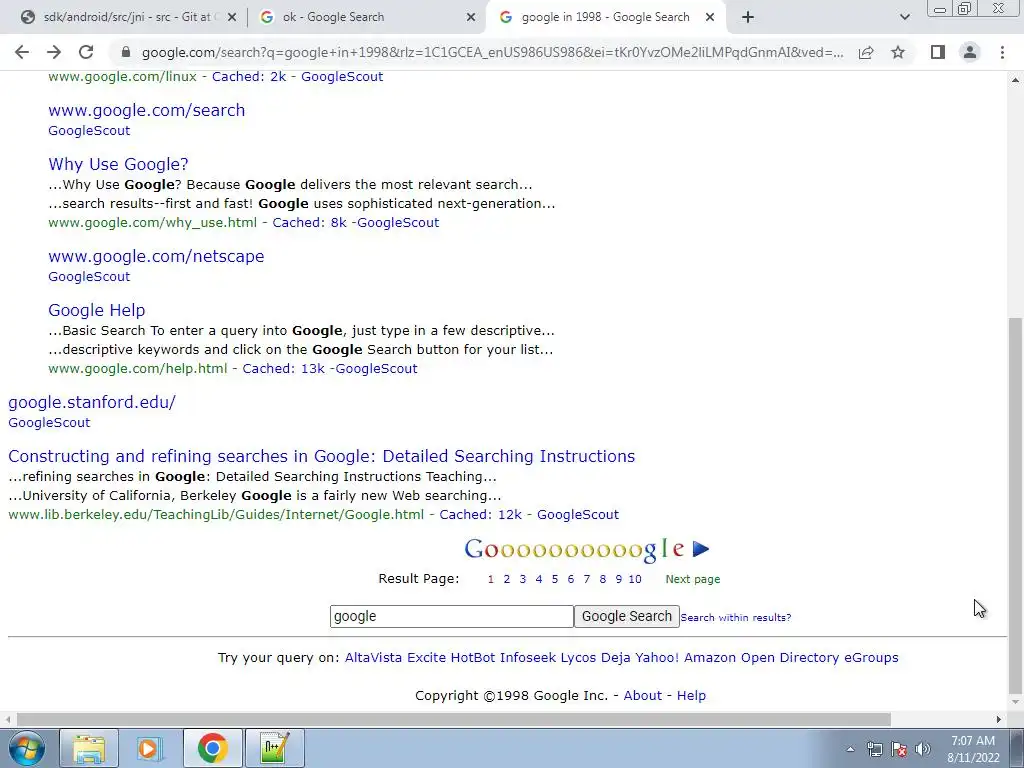Click the vertical scrollbar thumb
The height and width of the screenshot is (768, 1024).
coord(1015,506)
